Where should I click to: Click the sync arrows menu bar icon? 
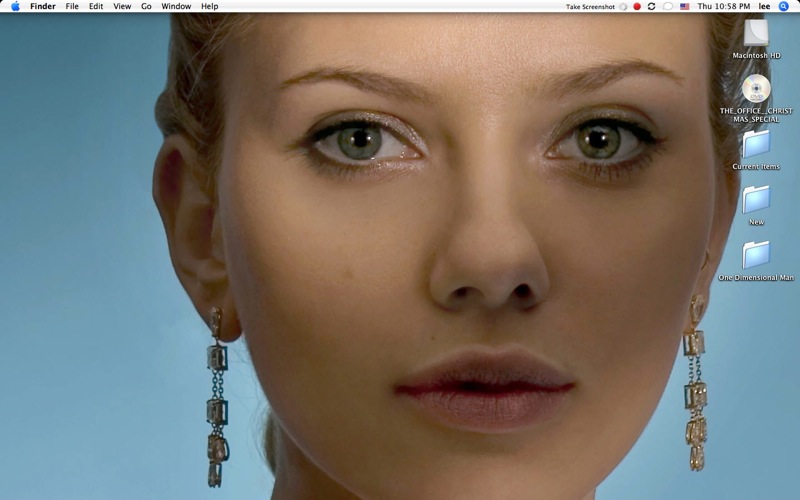652,7
